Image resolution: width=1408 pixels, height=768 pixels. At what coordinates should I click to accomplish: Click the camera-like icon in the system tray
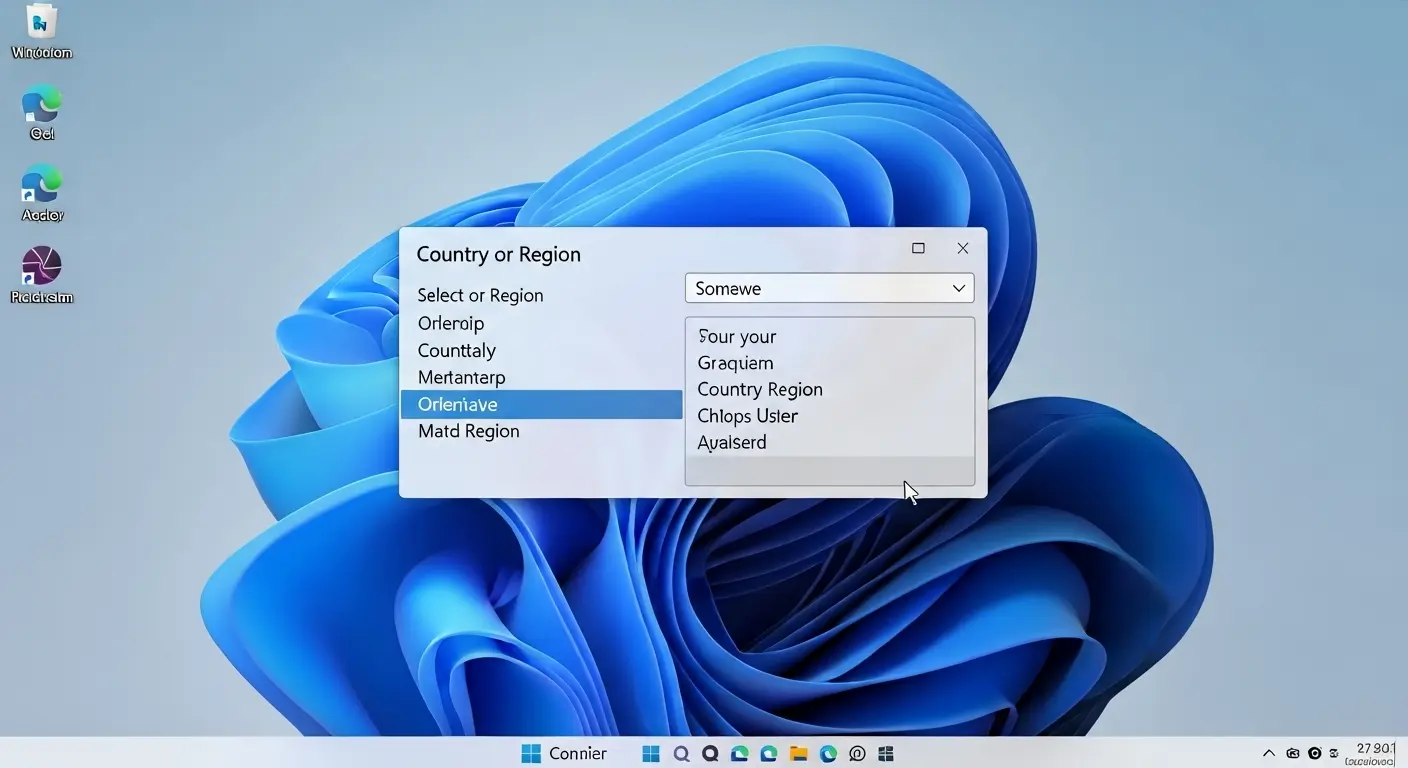(1293, 753)
